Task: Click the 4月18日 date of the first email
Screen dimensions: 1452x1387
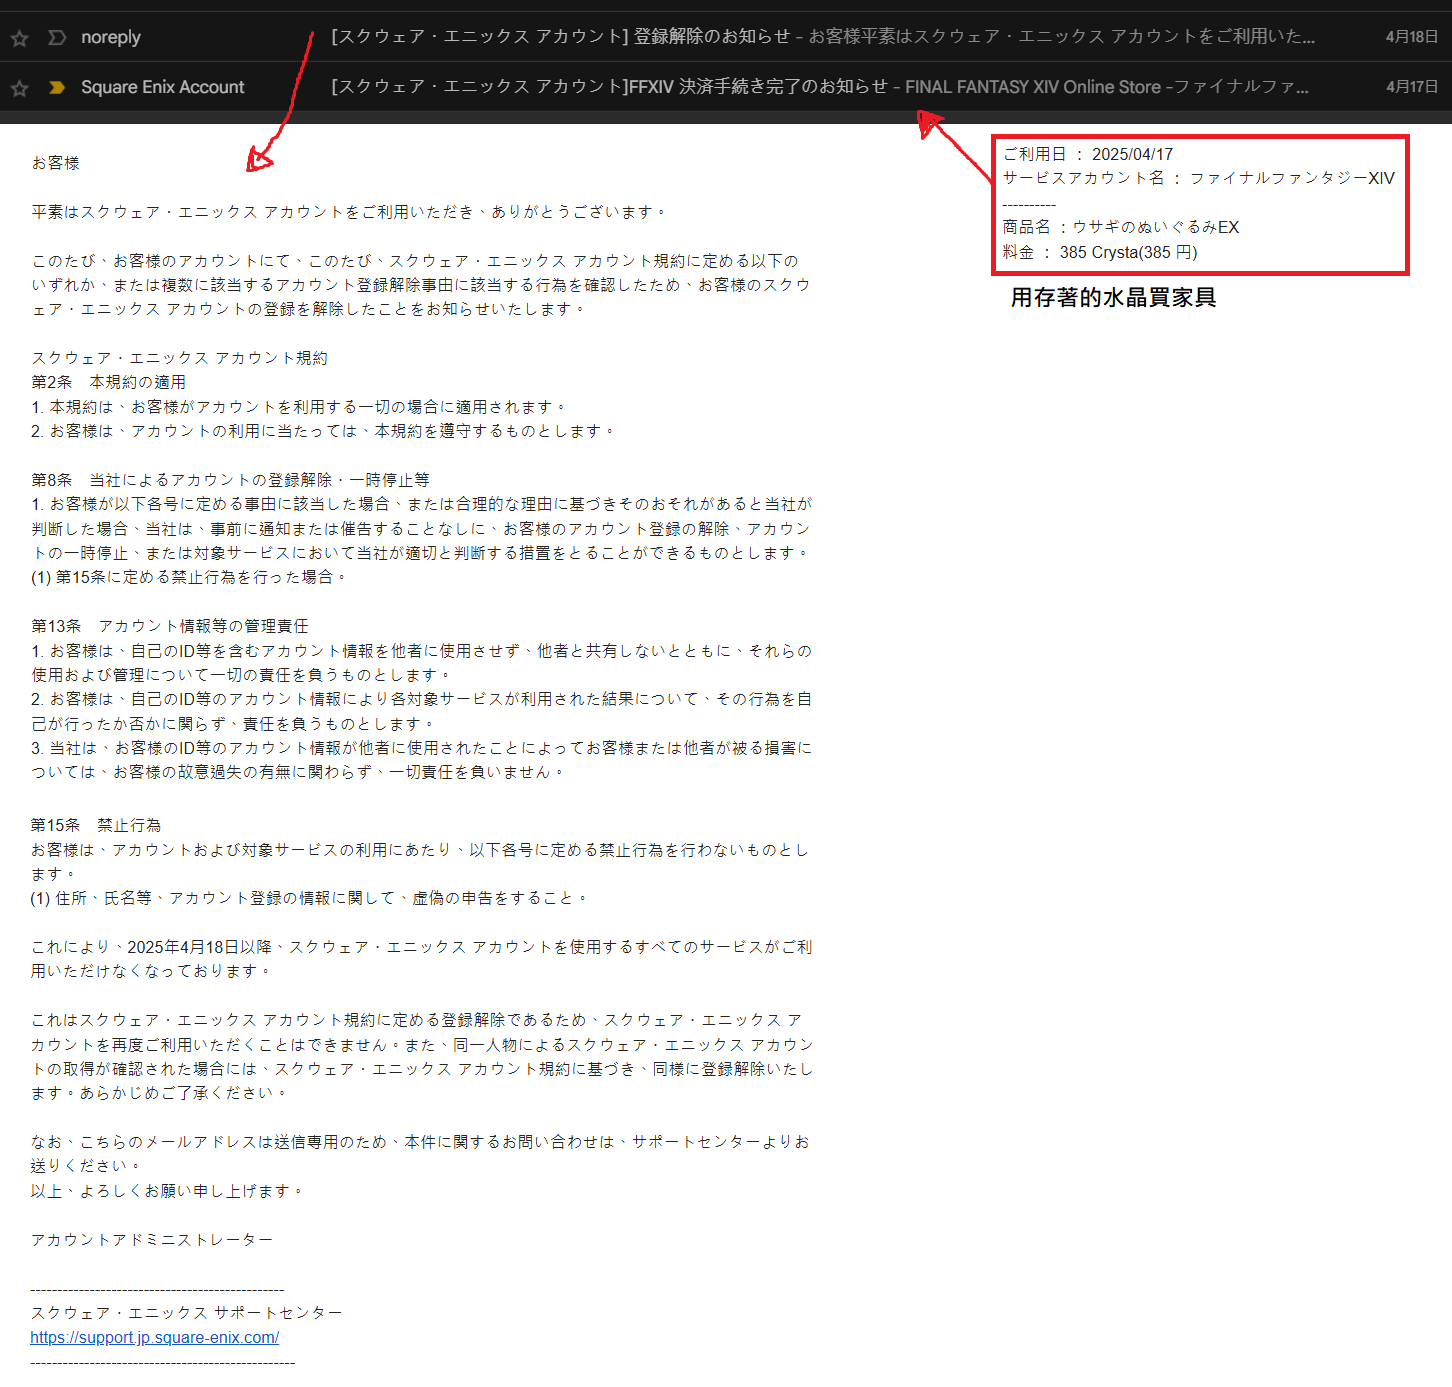Action: pos(1411,37)
